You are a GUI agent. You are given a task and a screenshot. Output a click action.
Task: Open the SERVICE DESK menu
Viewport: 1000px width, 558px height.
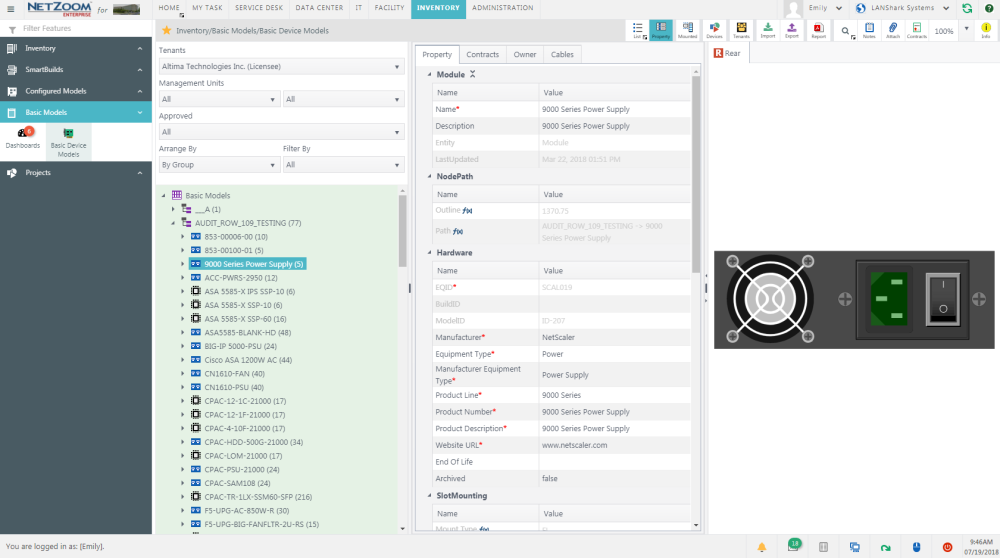(259, 8)
